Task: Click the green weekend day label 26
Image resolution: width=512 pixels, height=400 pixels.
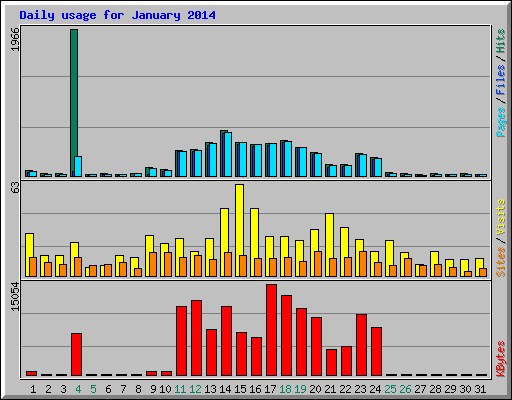Action: 405,389
